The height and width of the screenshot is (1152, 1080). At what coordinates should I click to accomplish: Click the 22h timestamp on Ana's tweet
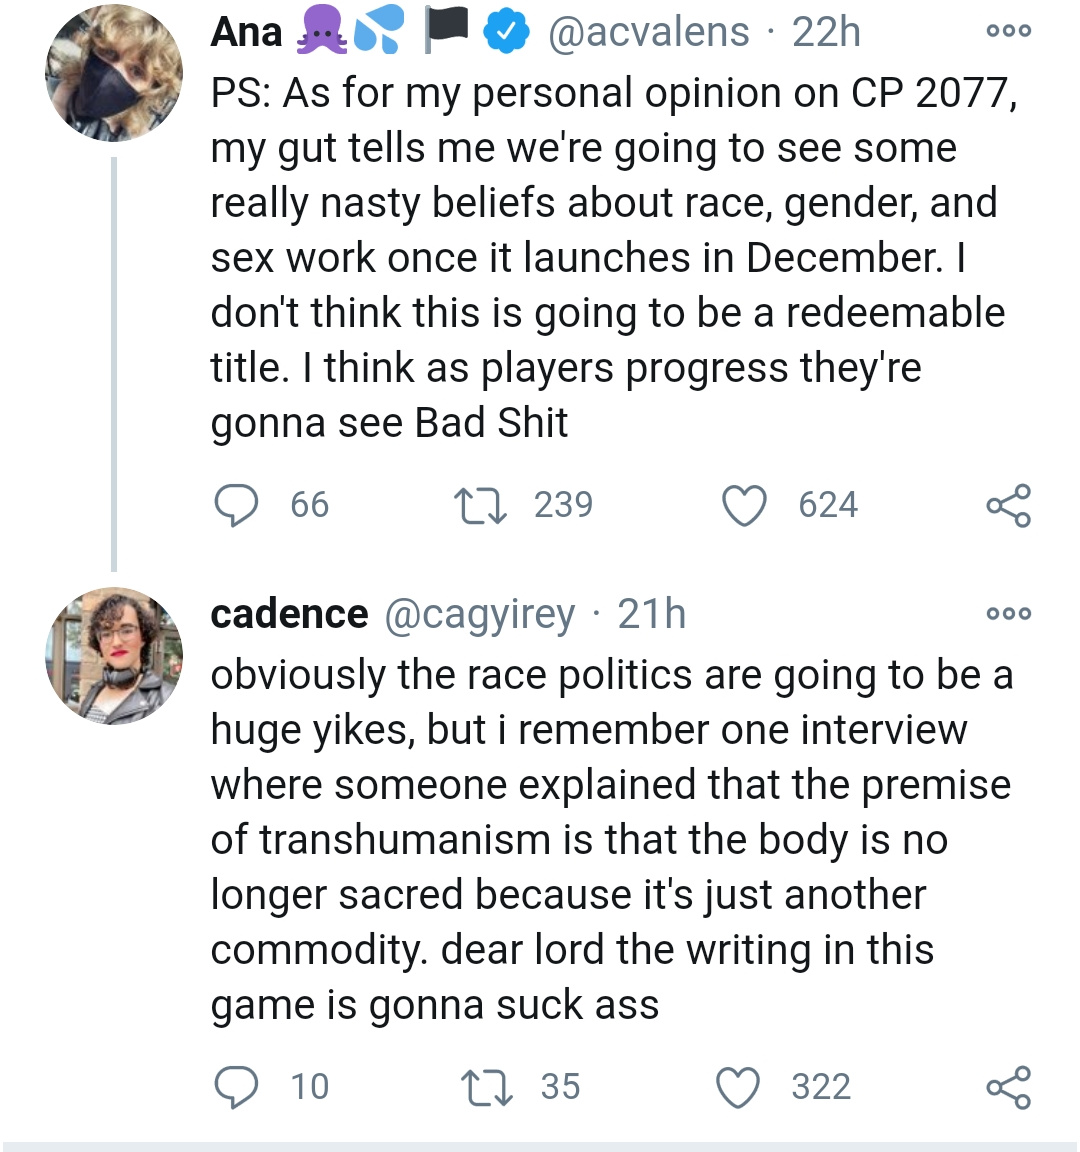[x=826, y=33]
